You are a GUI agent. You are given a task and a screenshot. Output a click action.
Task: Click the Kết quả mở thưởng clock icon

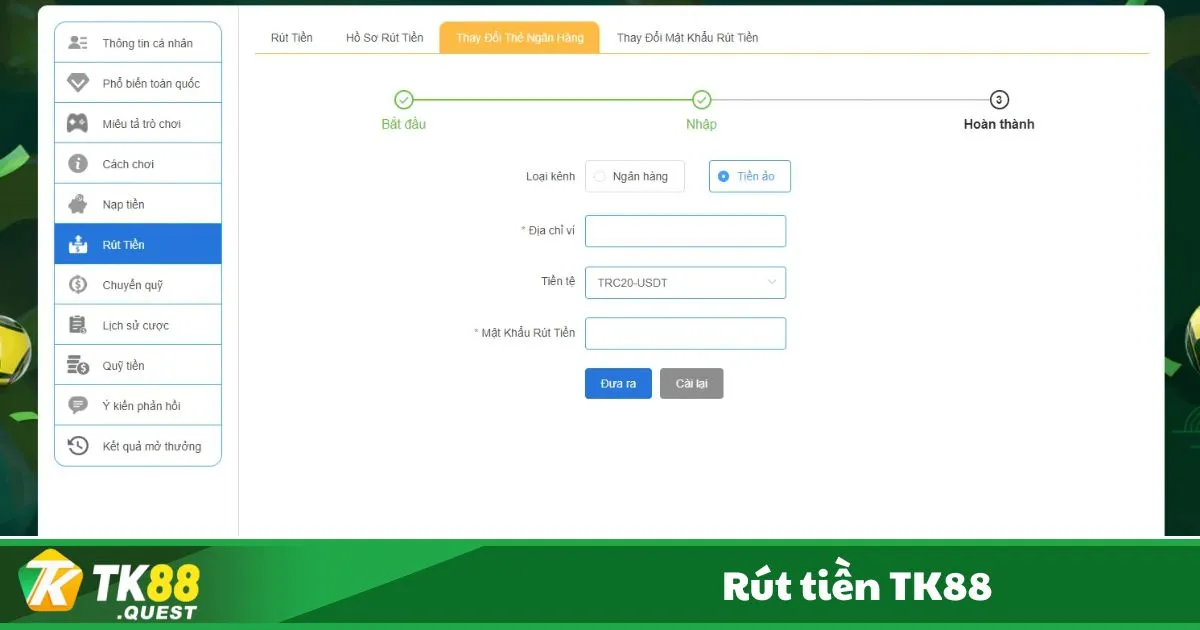point(78,445)
